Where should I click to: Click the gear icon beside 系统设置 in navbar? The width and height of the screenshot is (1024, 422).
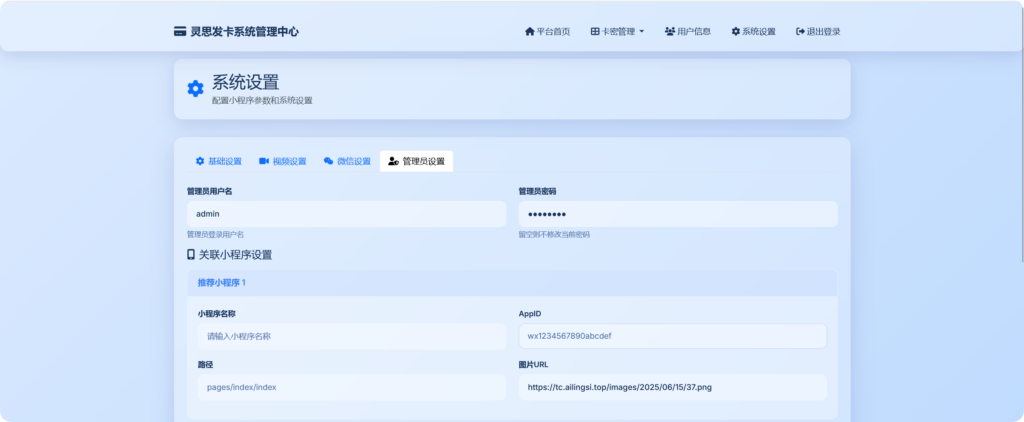(736, 31)
